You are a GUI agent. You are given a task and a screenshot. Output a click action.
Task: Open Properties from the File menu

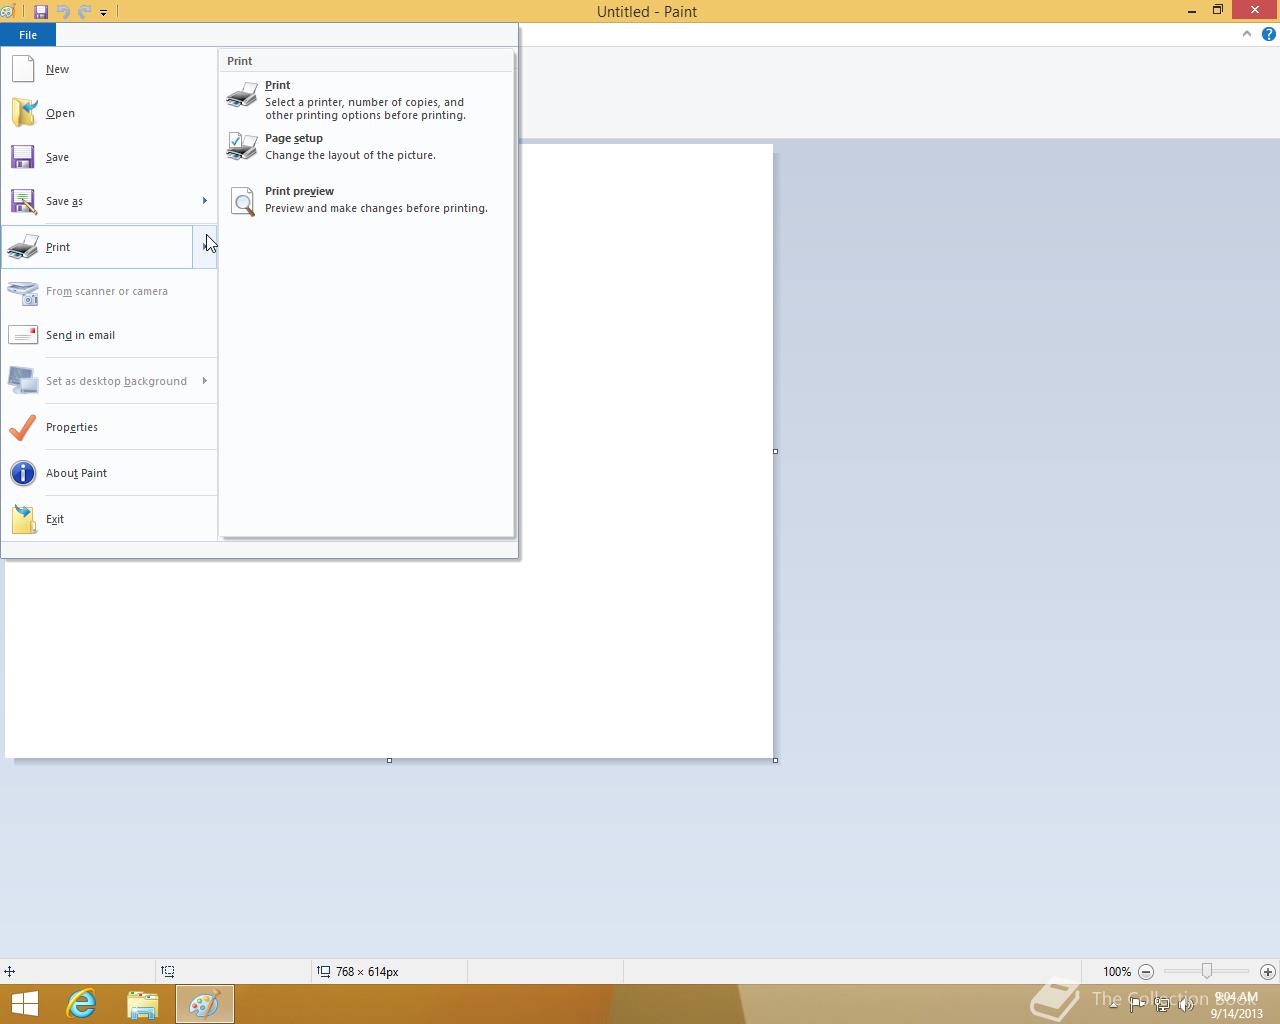pyautogui.click(x=109, y=427)
